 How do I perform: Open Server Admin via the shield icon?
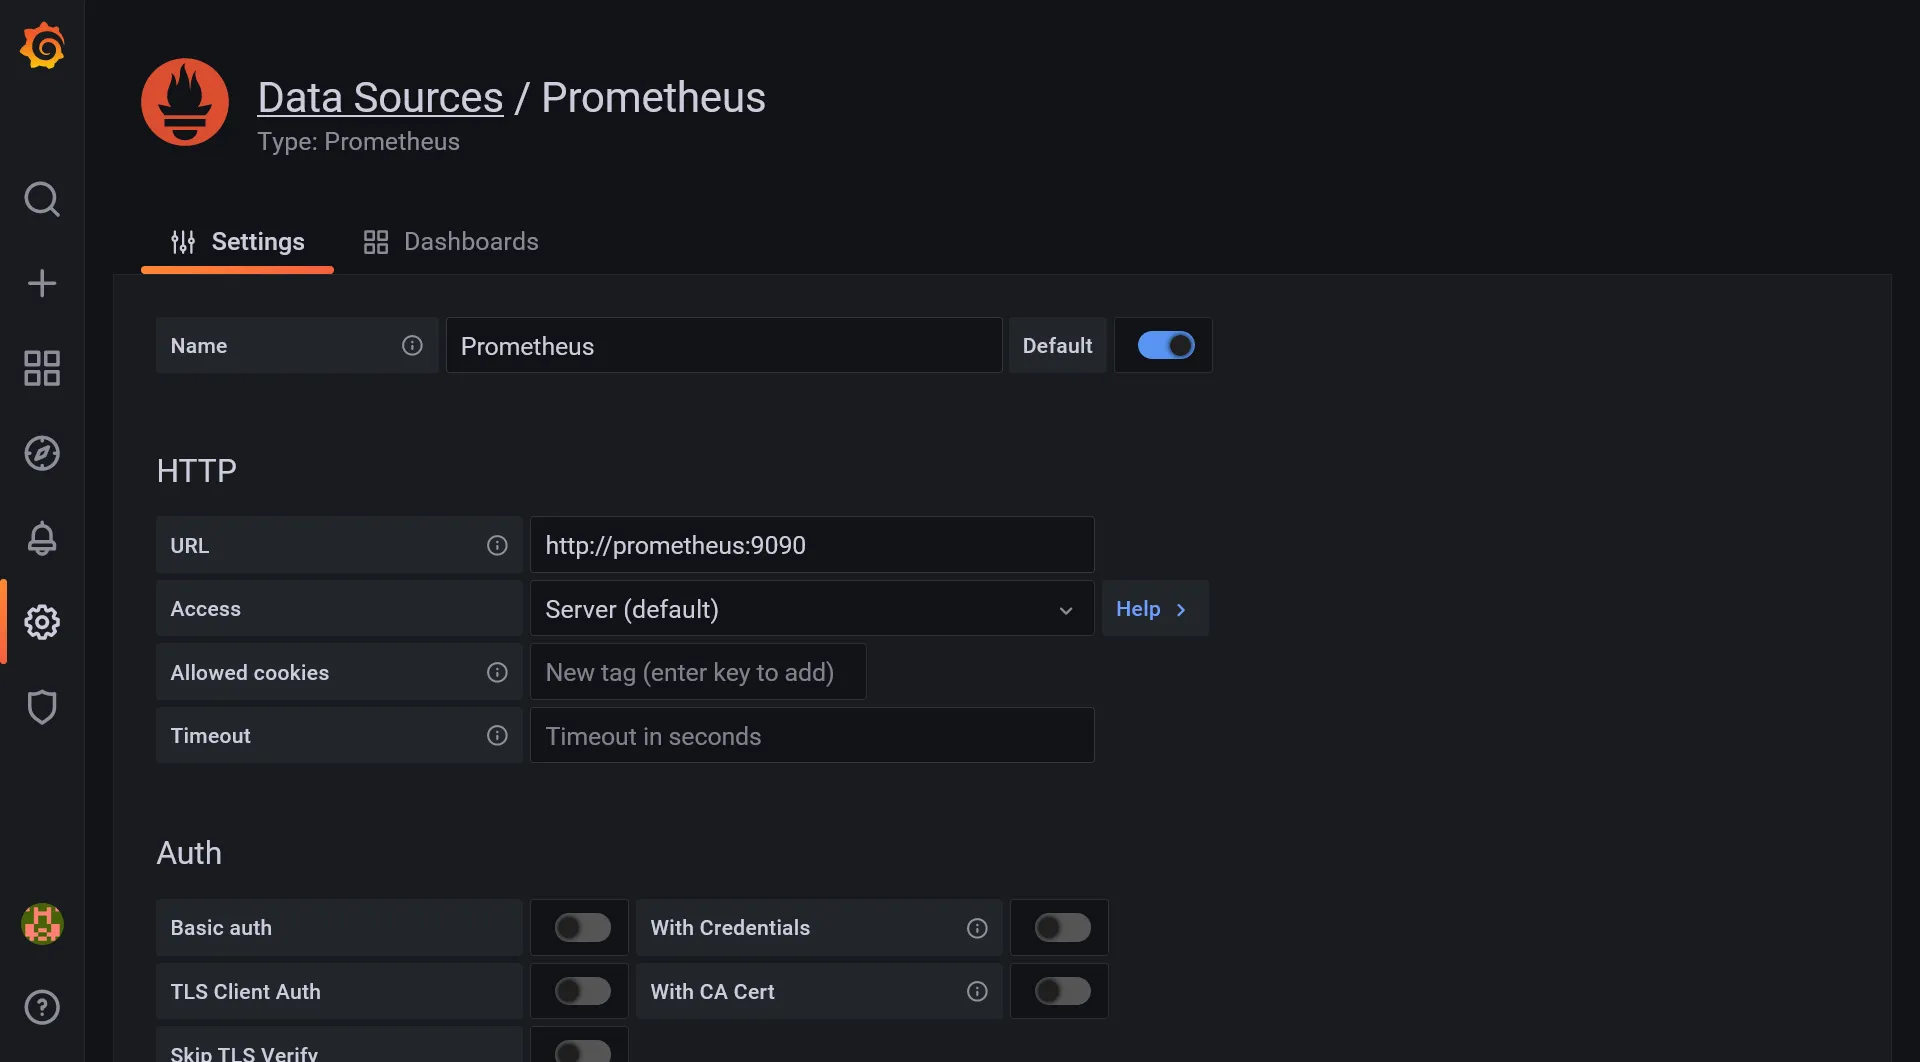(42, 707)
